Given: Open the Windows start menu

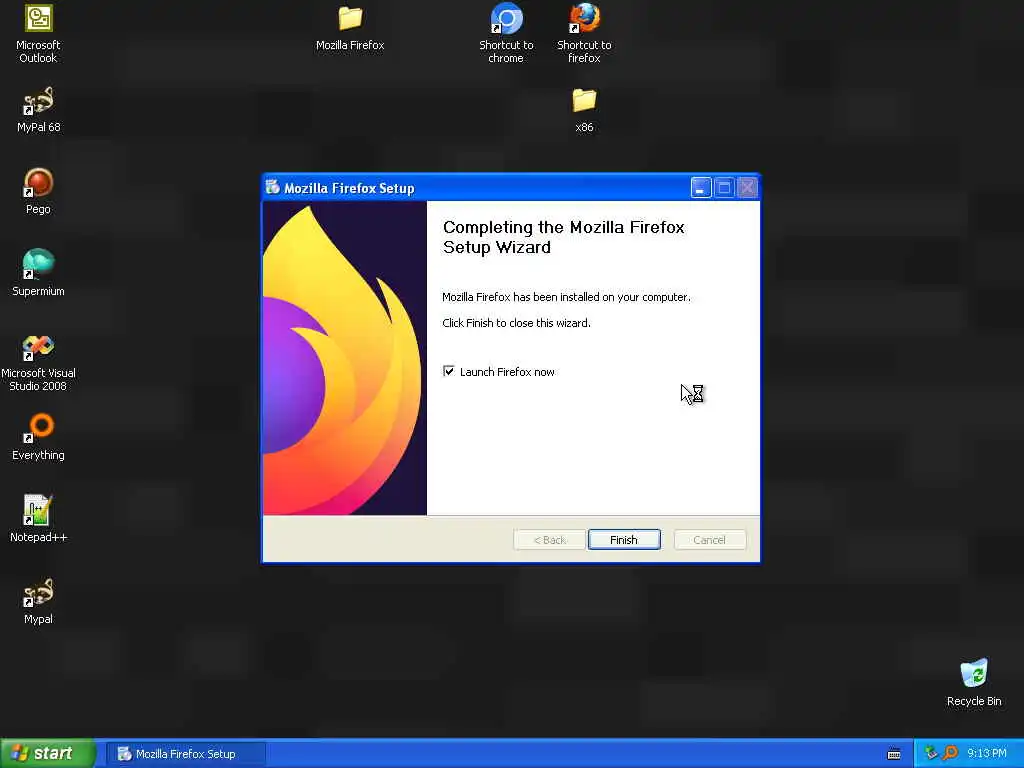Looking at the screenshot, I should [x=48, y=753].
